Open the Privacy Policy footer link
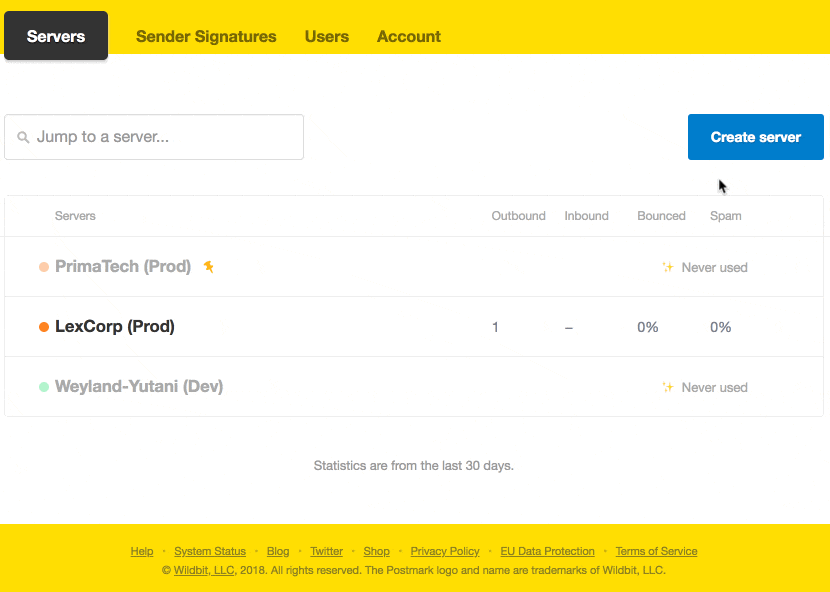 (445, 551)
